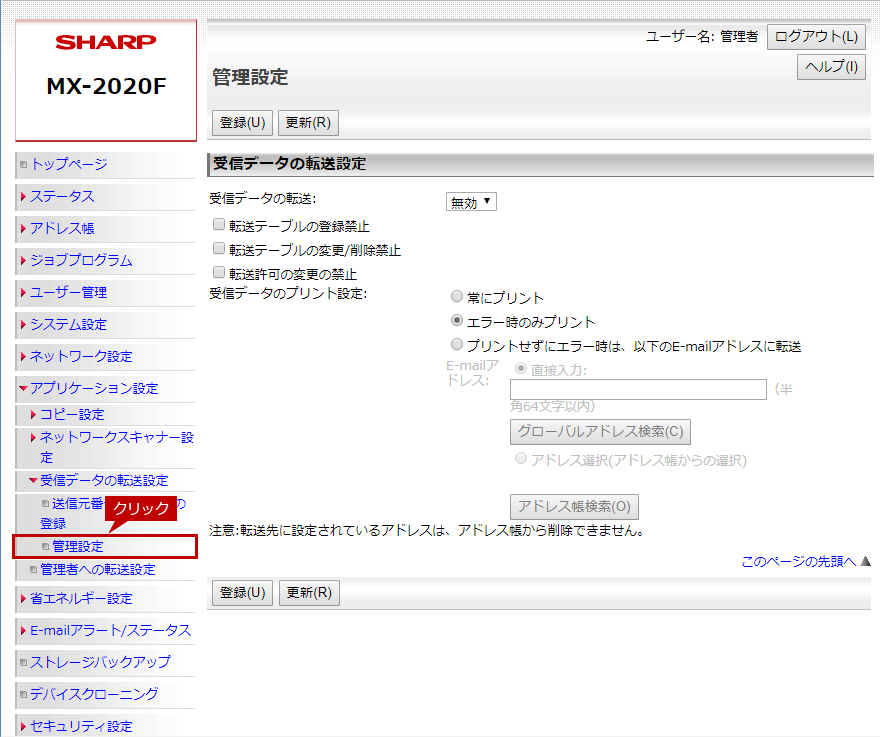Check 転送テーブルの変更/削除禁止 option

point(219,249)
